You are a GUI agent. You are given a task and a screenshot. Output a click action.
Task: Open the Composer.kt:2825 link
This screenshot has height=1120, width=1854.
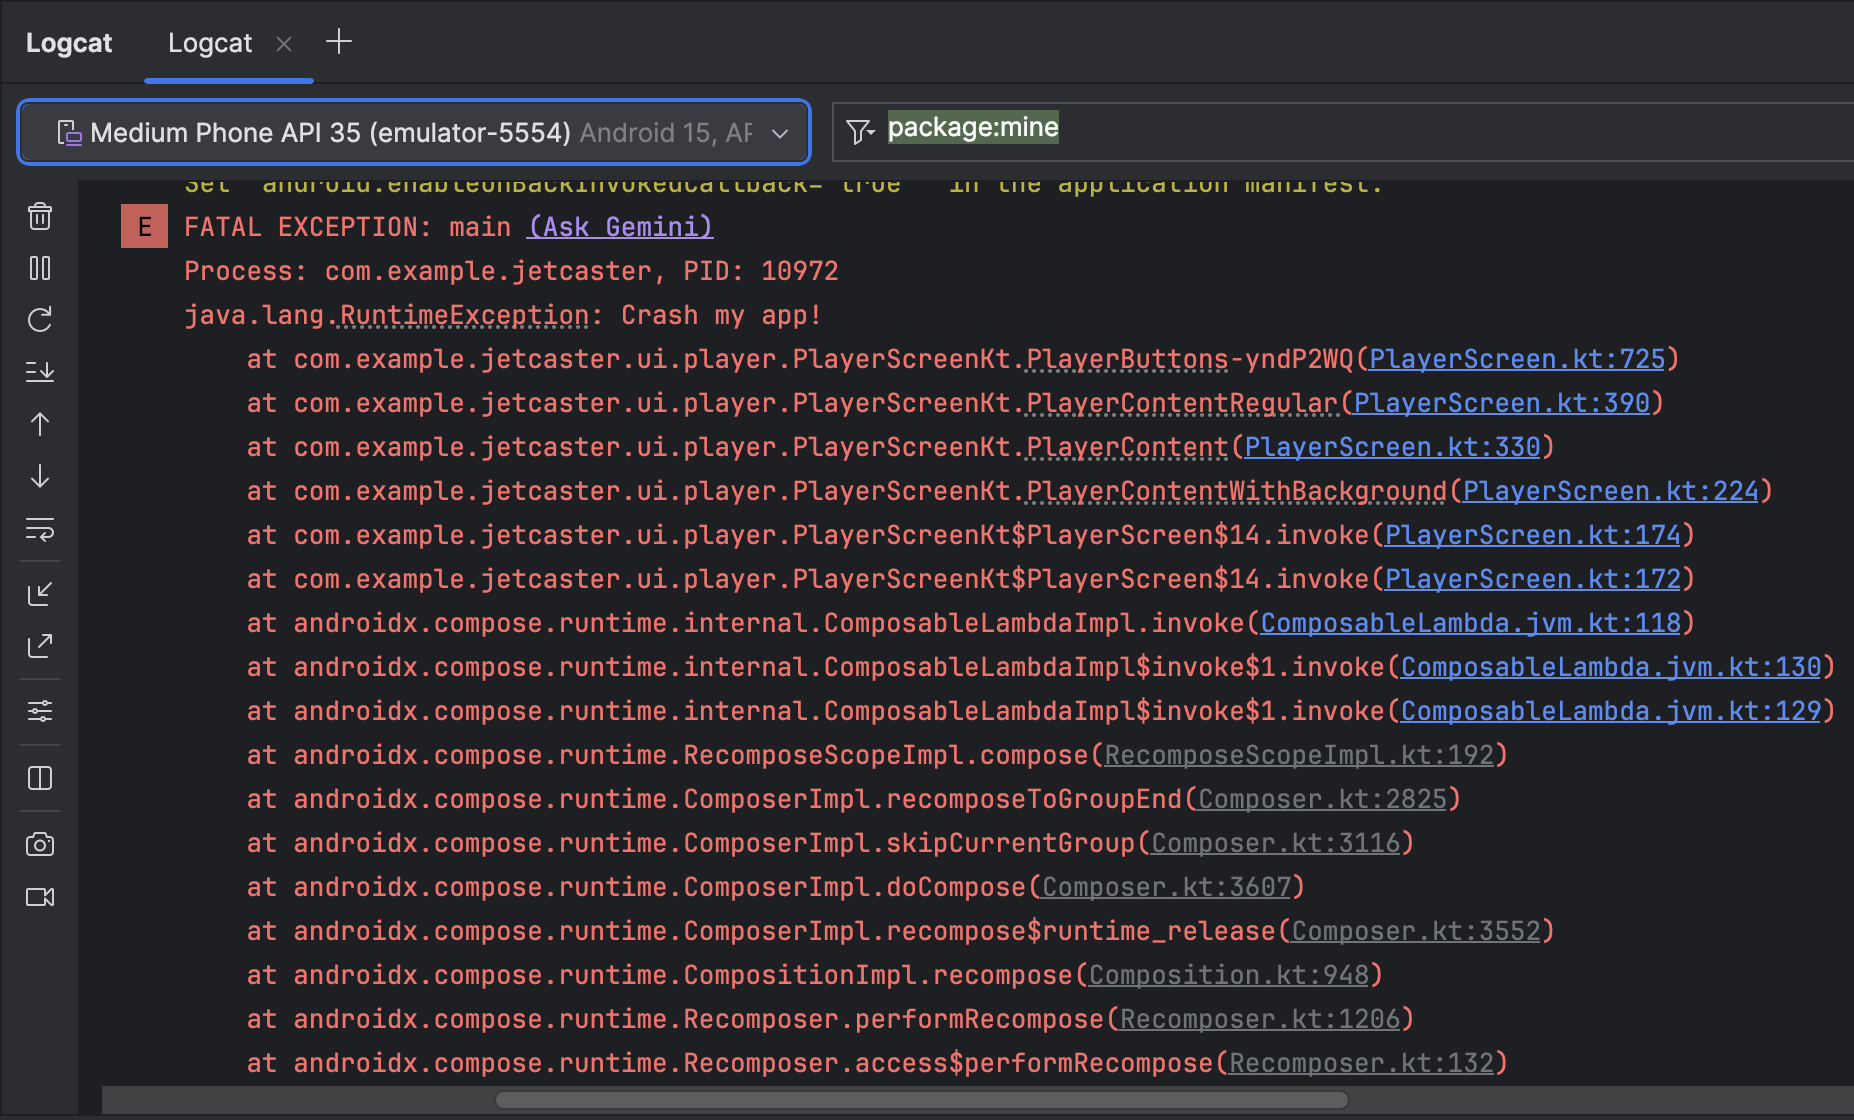click(1322, 799)
